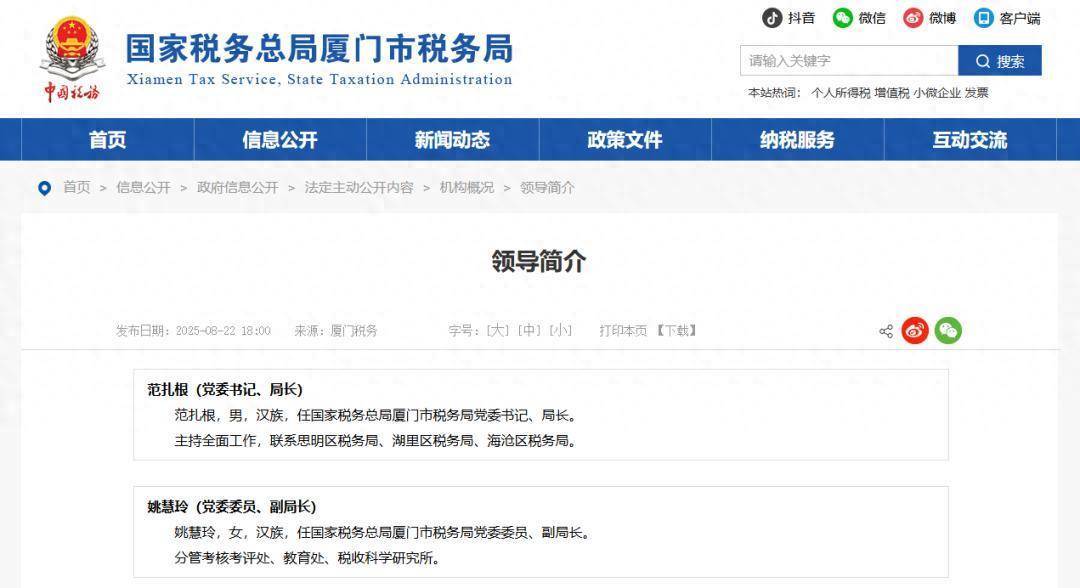Viewport: 1080px width, 588px height.
Task: Focus the keyword search input field
Action: point(848,61)
